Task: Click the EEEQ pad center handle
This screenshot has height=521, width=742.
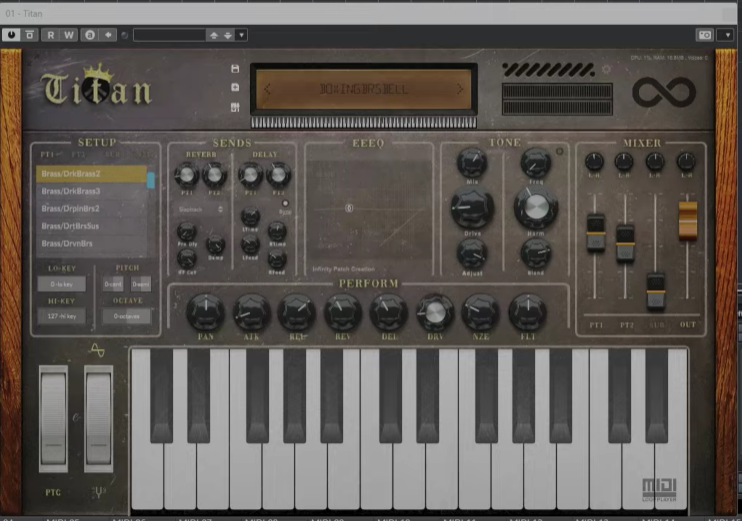Action: [349, 208]
